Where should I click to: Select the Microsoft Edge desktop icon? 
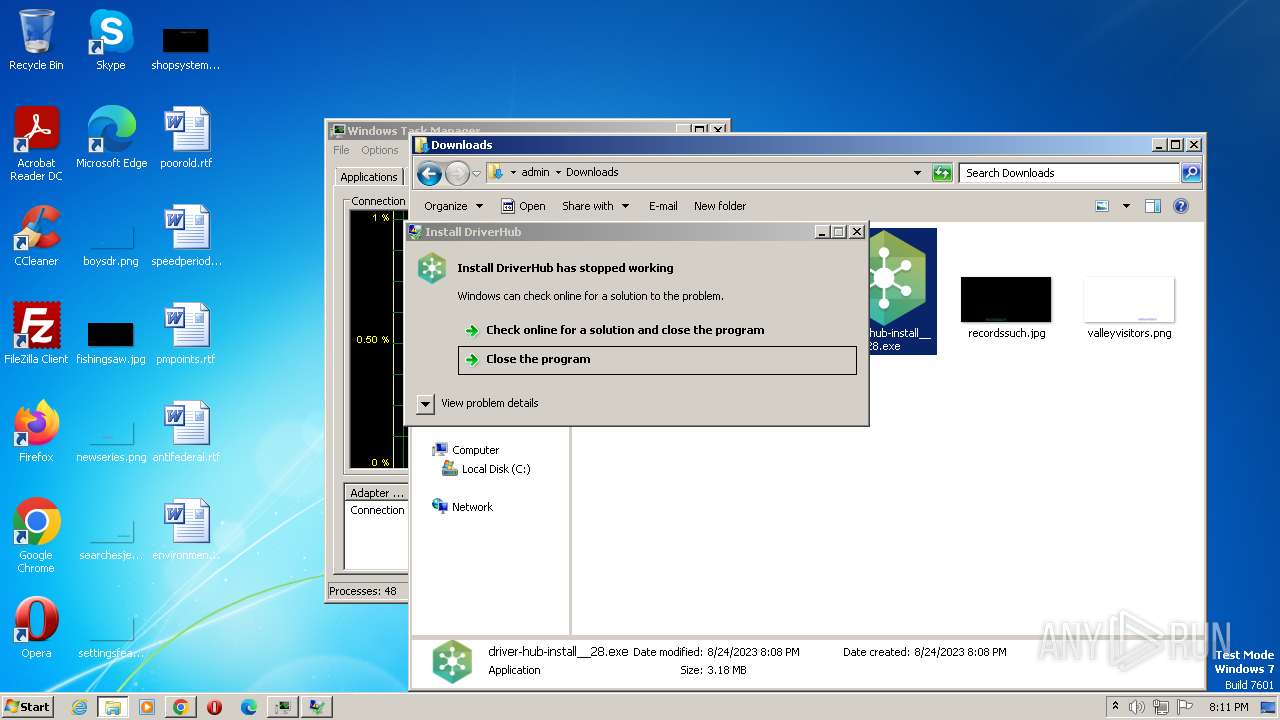[x=111, y=137]
